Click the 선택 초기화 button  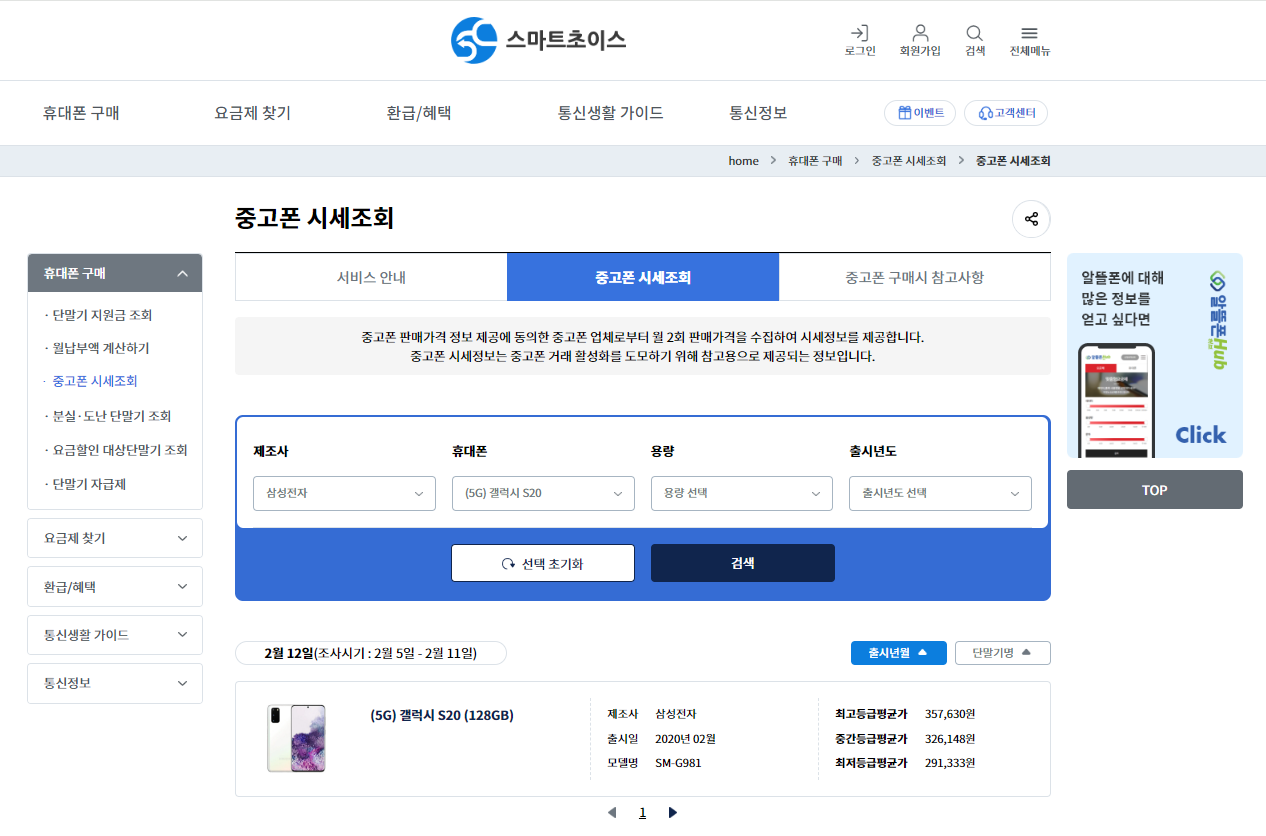[x=543, y=563]
